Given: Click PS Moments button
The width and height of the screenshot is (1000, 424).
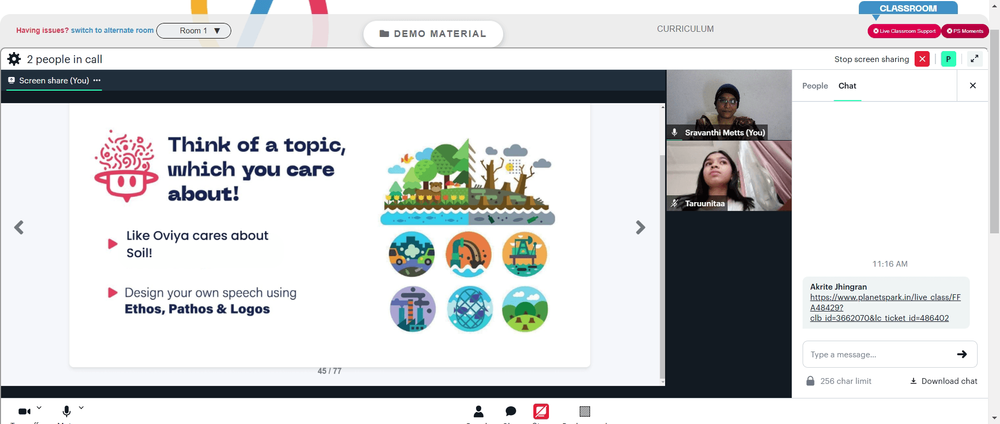Looking at the screenshot, I should 965,31.
